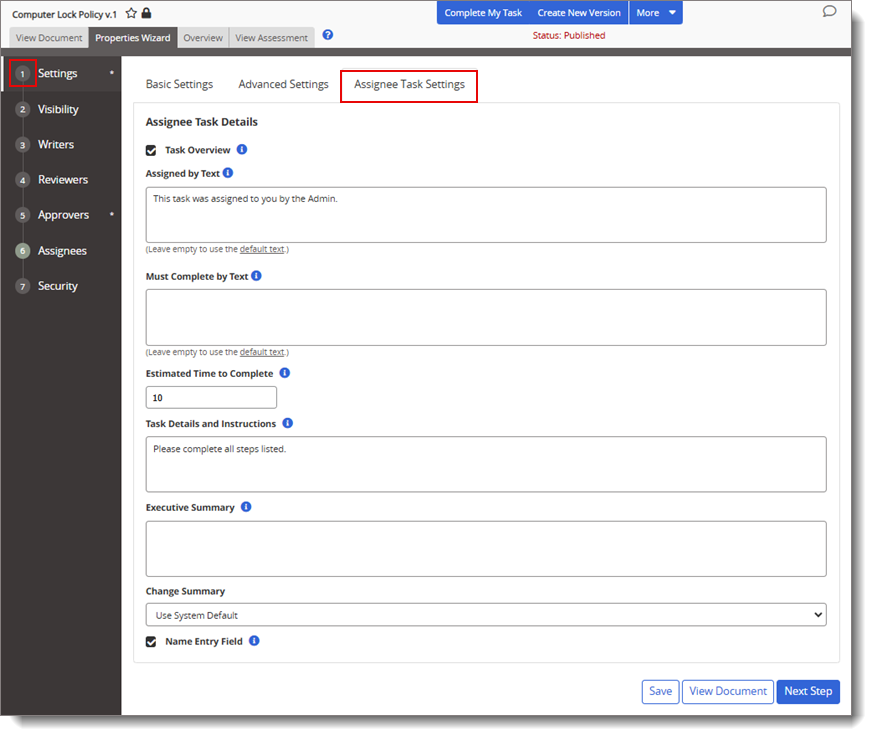This screenshot has height=739, width=875.
Task: Open the Basic Settings tab
Action: (179, 84)
